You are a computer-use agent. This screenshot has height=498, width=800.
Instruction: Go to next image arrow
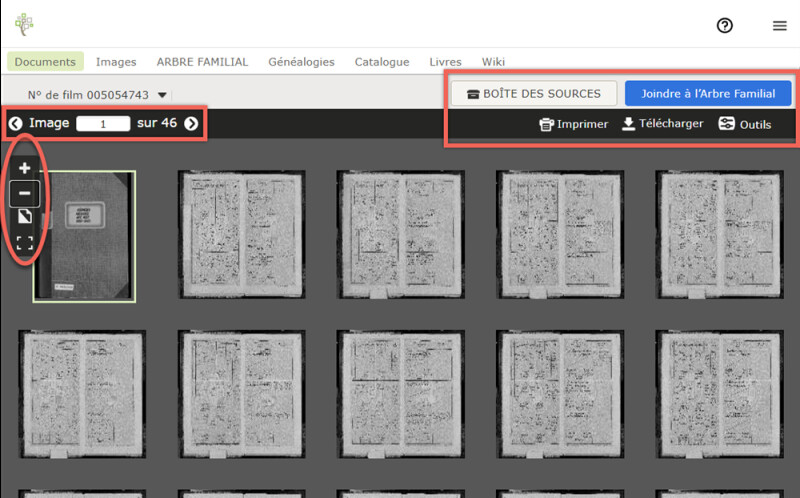[191, 123]
